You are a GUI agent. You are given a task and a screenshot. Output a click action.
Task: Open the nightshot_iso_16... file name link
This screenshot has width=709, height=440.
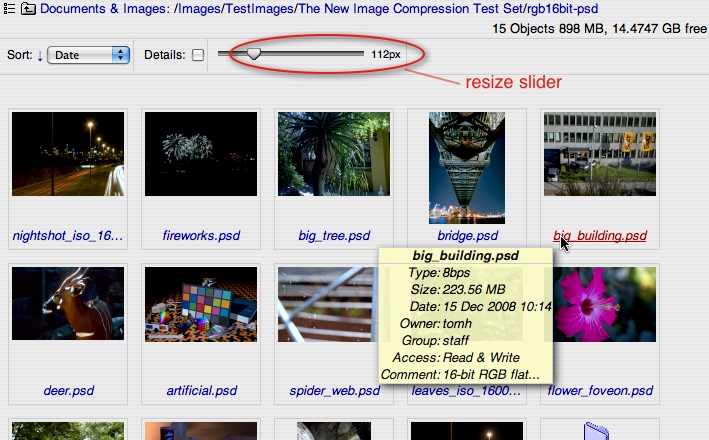pyautogui.click(x=68, y=236)
